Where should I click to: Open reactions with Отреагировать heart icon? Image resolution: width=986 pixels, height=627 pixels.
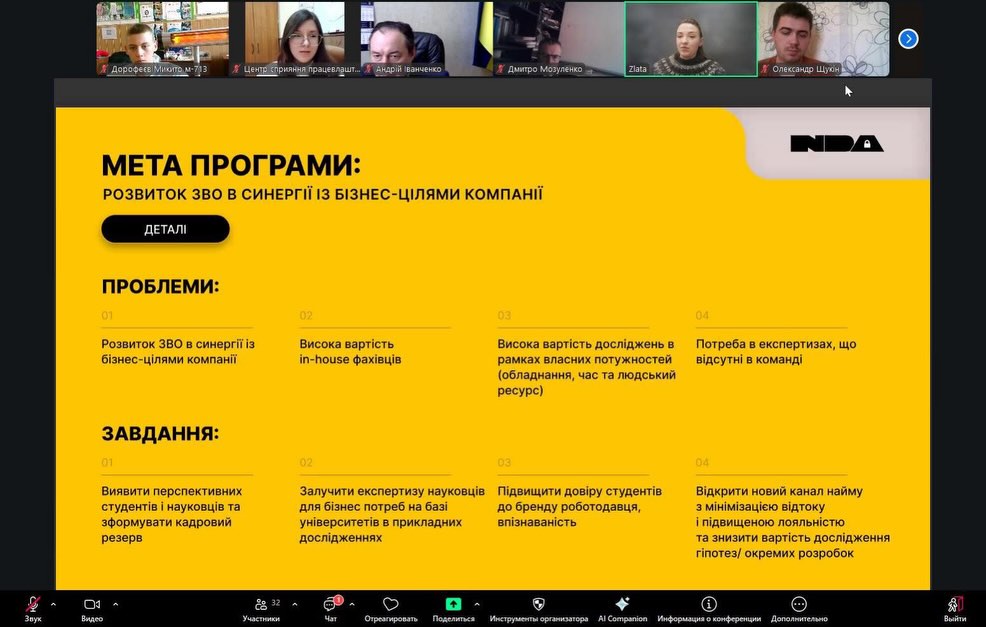[x=391, y=605]
